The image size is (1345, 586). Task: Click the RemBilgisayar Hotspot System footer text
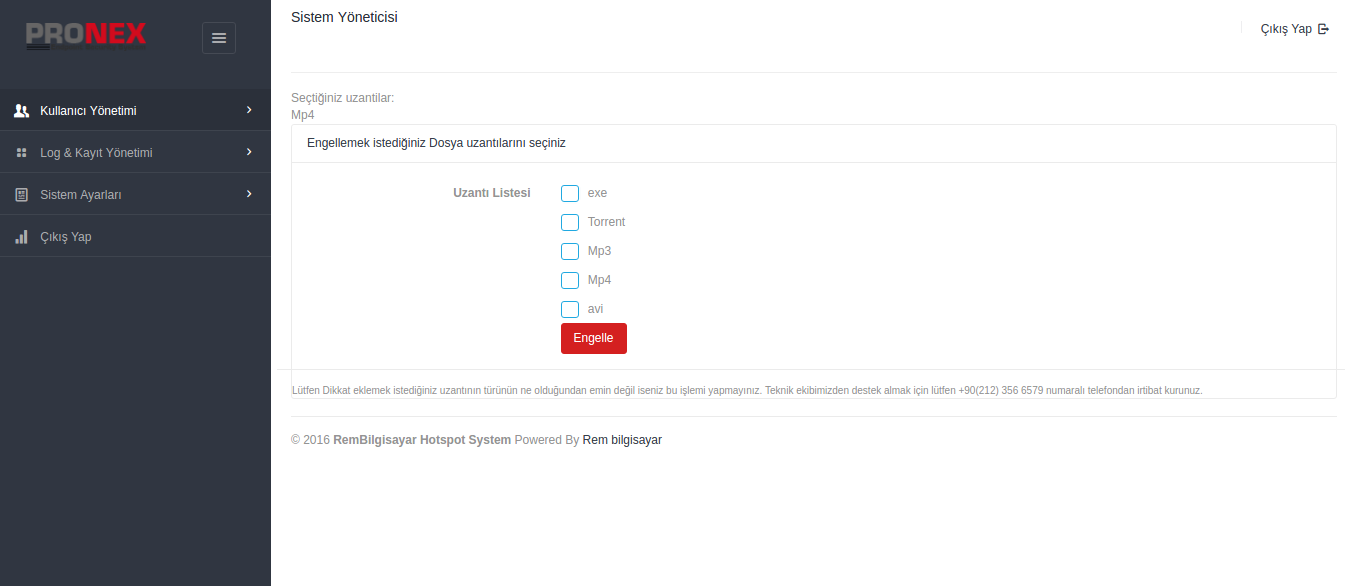(x=422, y=440)
